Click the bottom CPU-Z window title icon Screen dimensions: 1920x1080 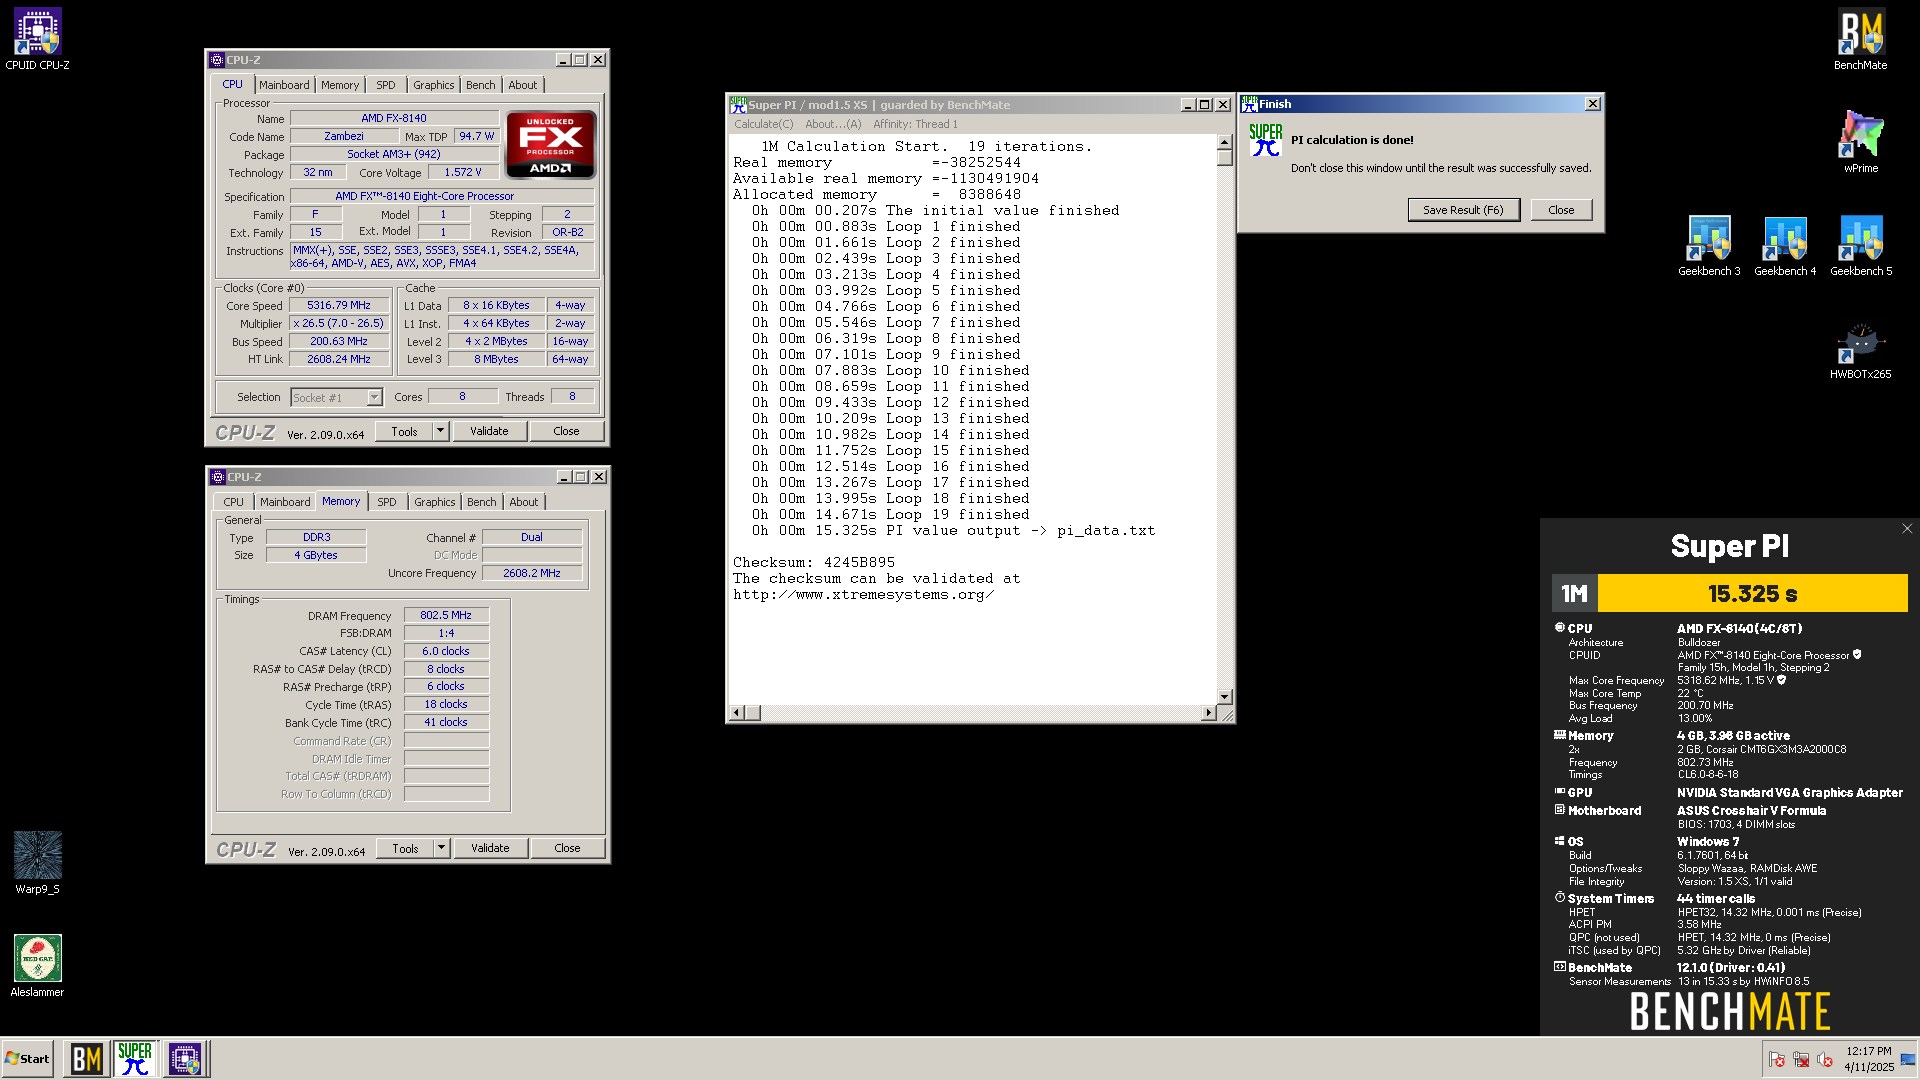click(217, 477)
